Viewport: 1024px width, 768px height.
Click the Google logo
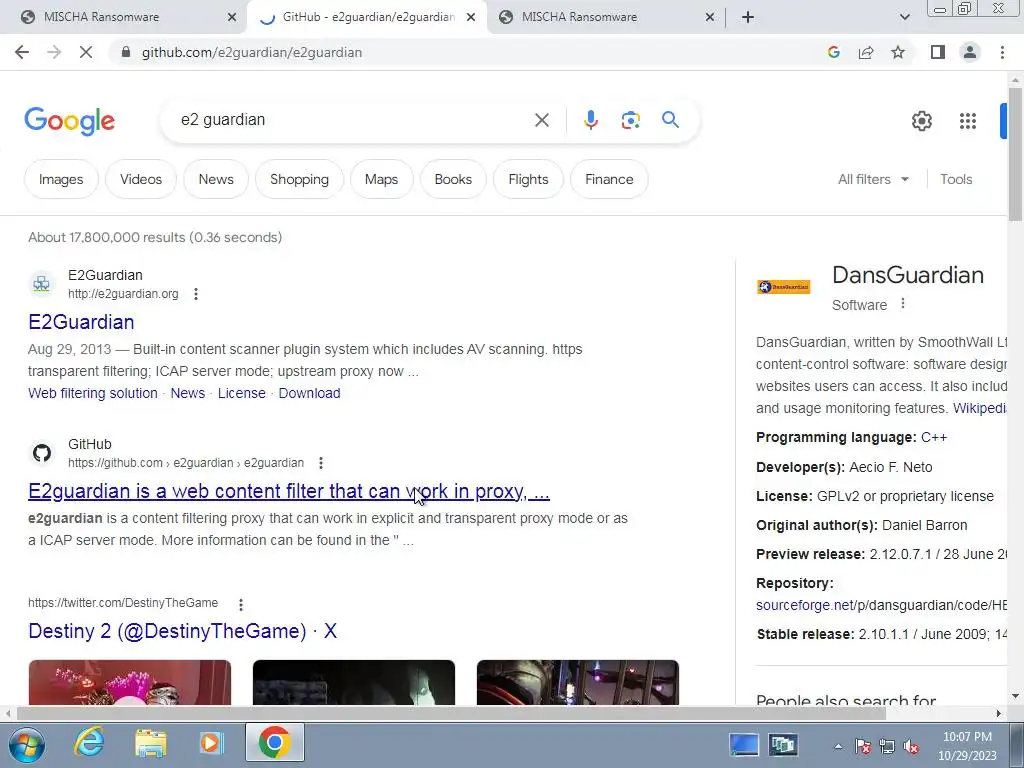tap(69, 121)
